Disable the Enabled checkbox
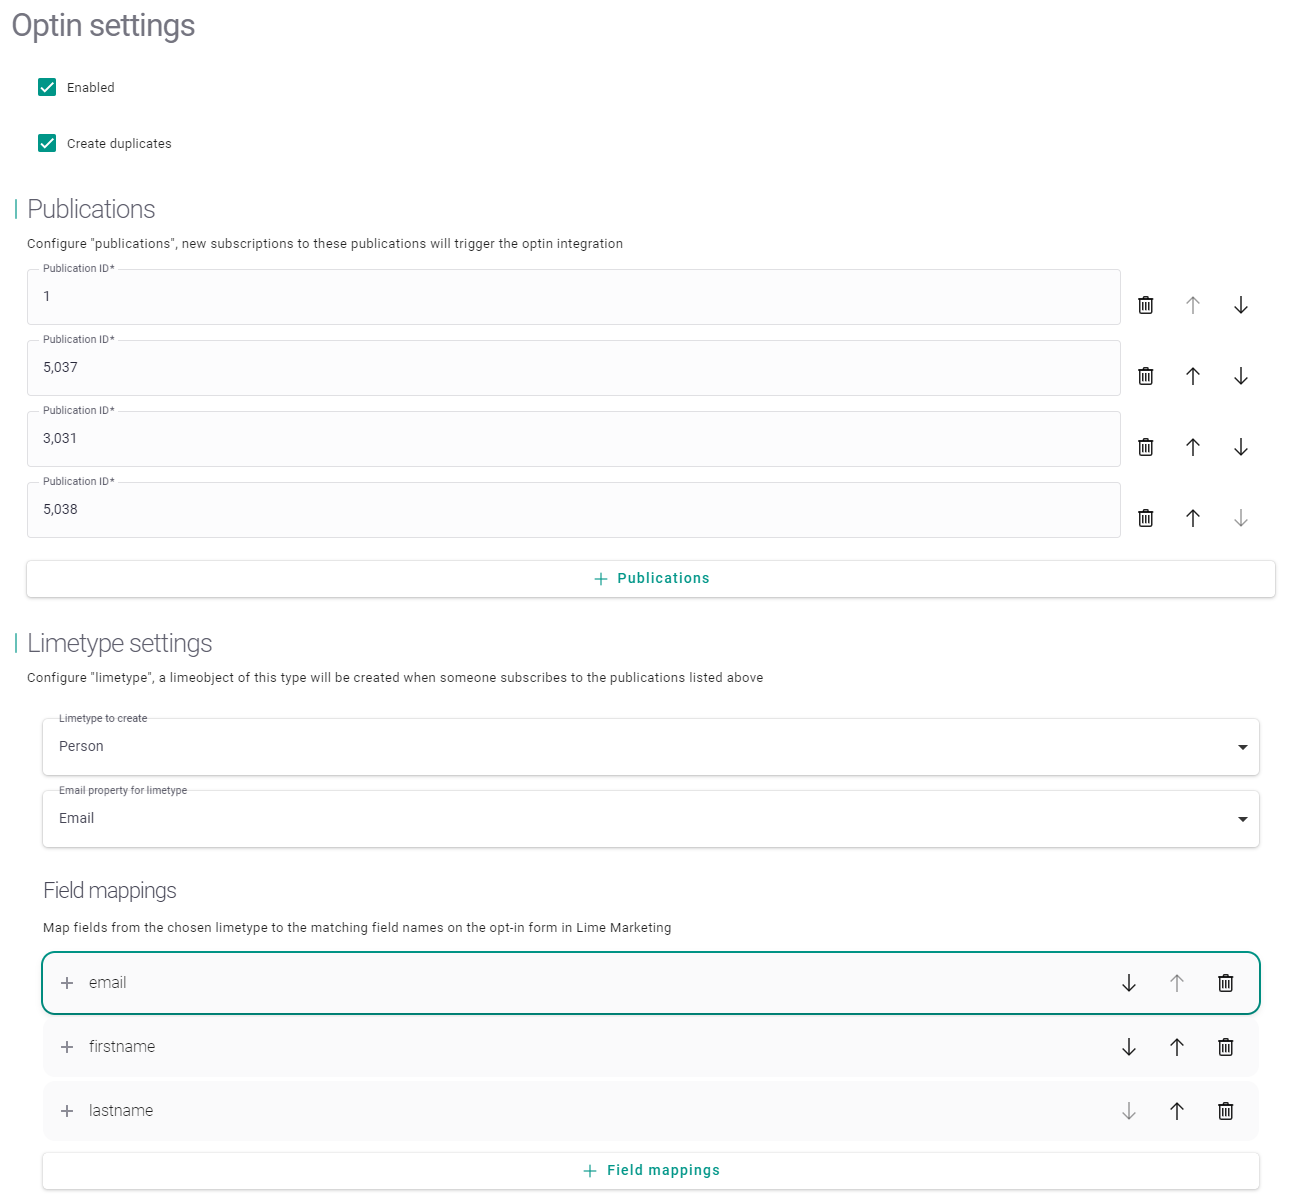1300x1201 pixels. click(47, 87)
